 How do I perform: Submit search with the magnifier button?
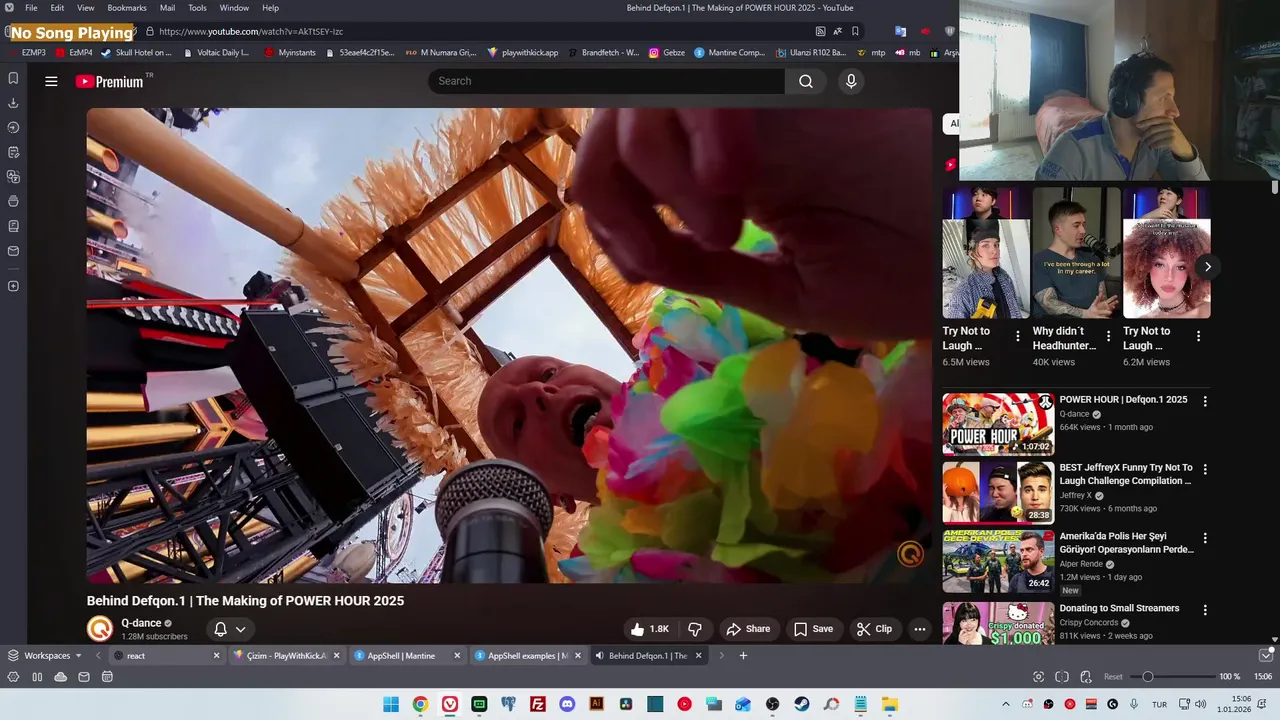click(x=805, y=81)
